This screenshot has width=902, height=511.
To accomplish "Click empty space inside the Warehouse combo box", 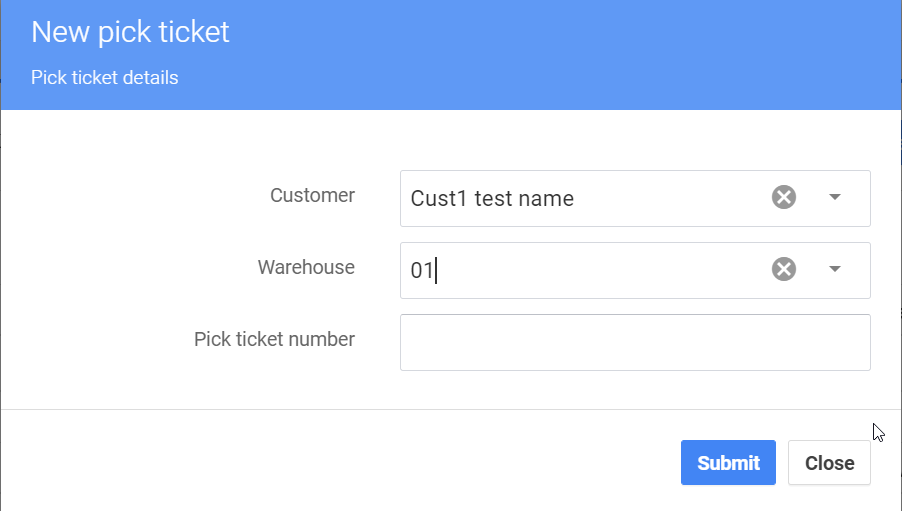I will 600,270.
